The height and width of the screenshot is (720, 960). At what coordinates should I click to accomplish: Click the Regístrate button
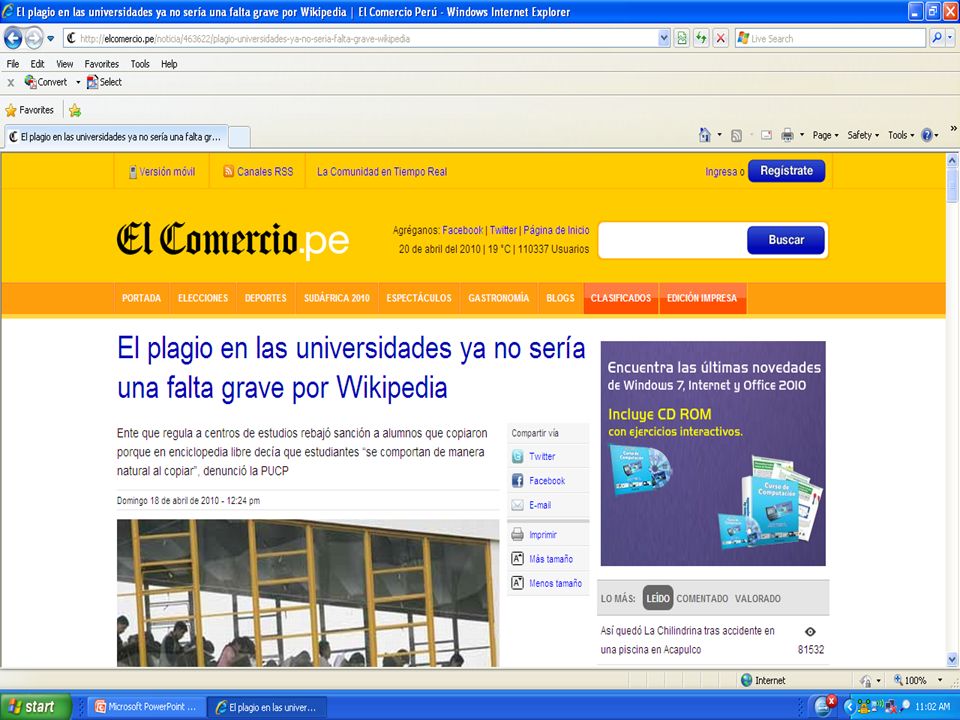point(786,171)
